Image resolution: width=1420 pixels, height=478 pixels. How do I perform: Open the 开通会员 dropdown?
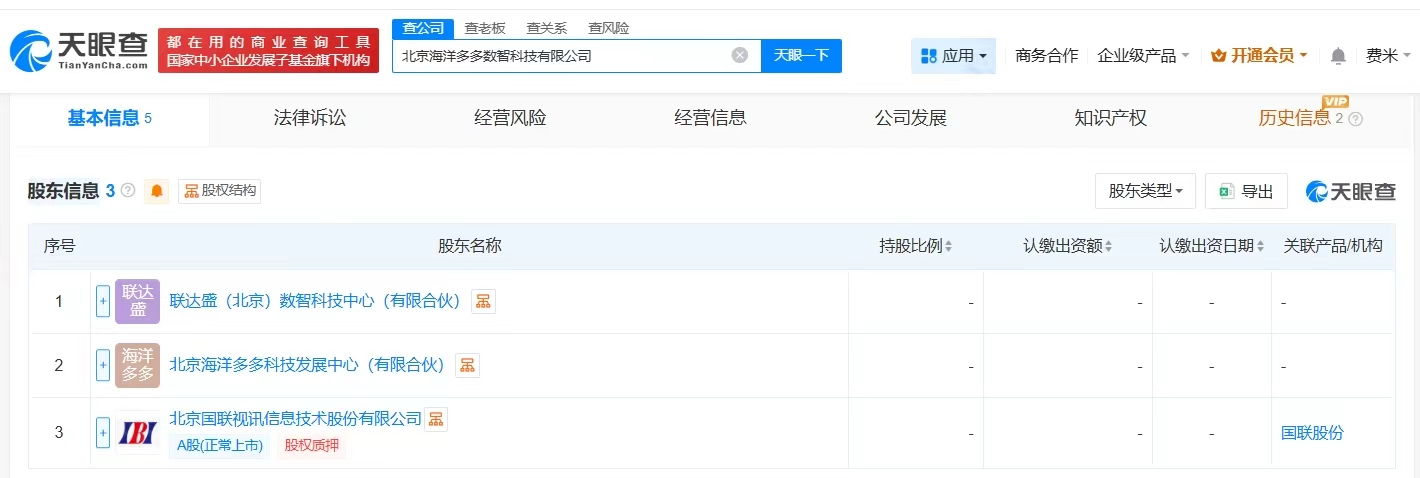tap(1259, 56)
